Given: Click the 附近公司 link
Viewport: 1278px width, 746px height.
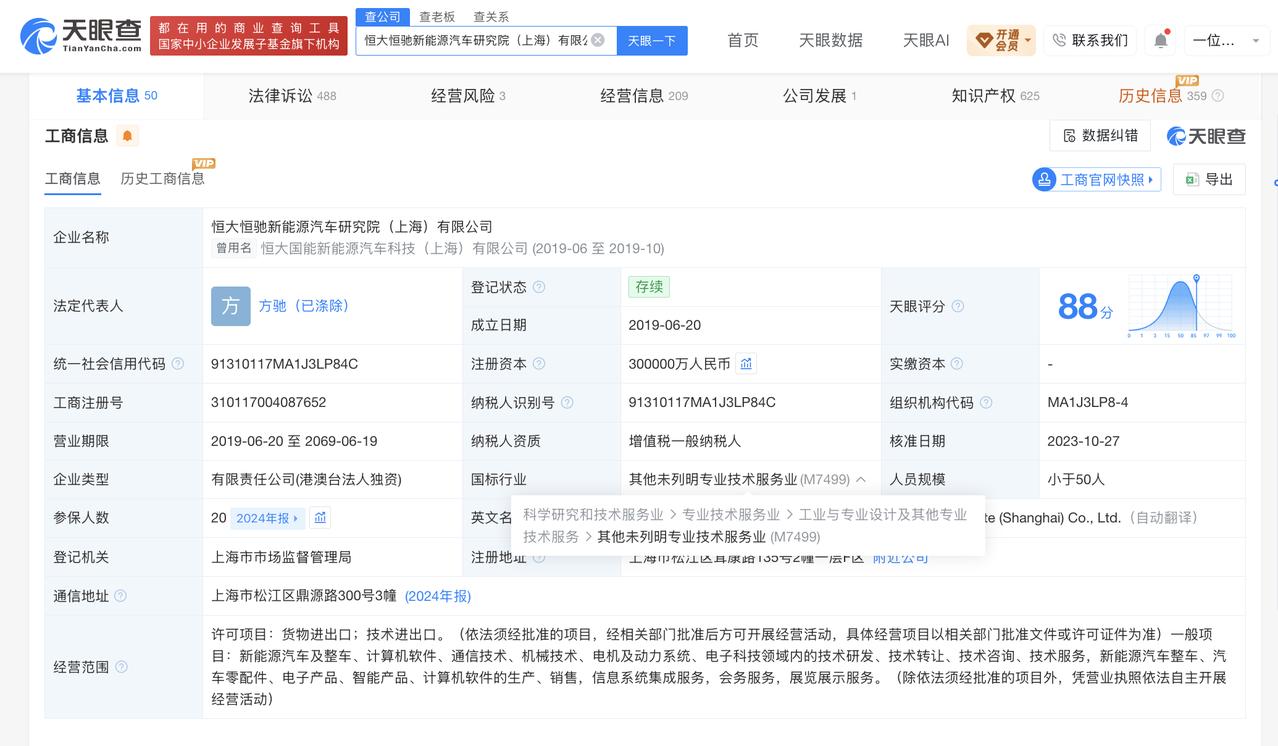Looking at the screenshot, I should point(901,557).
